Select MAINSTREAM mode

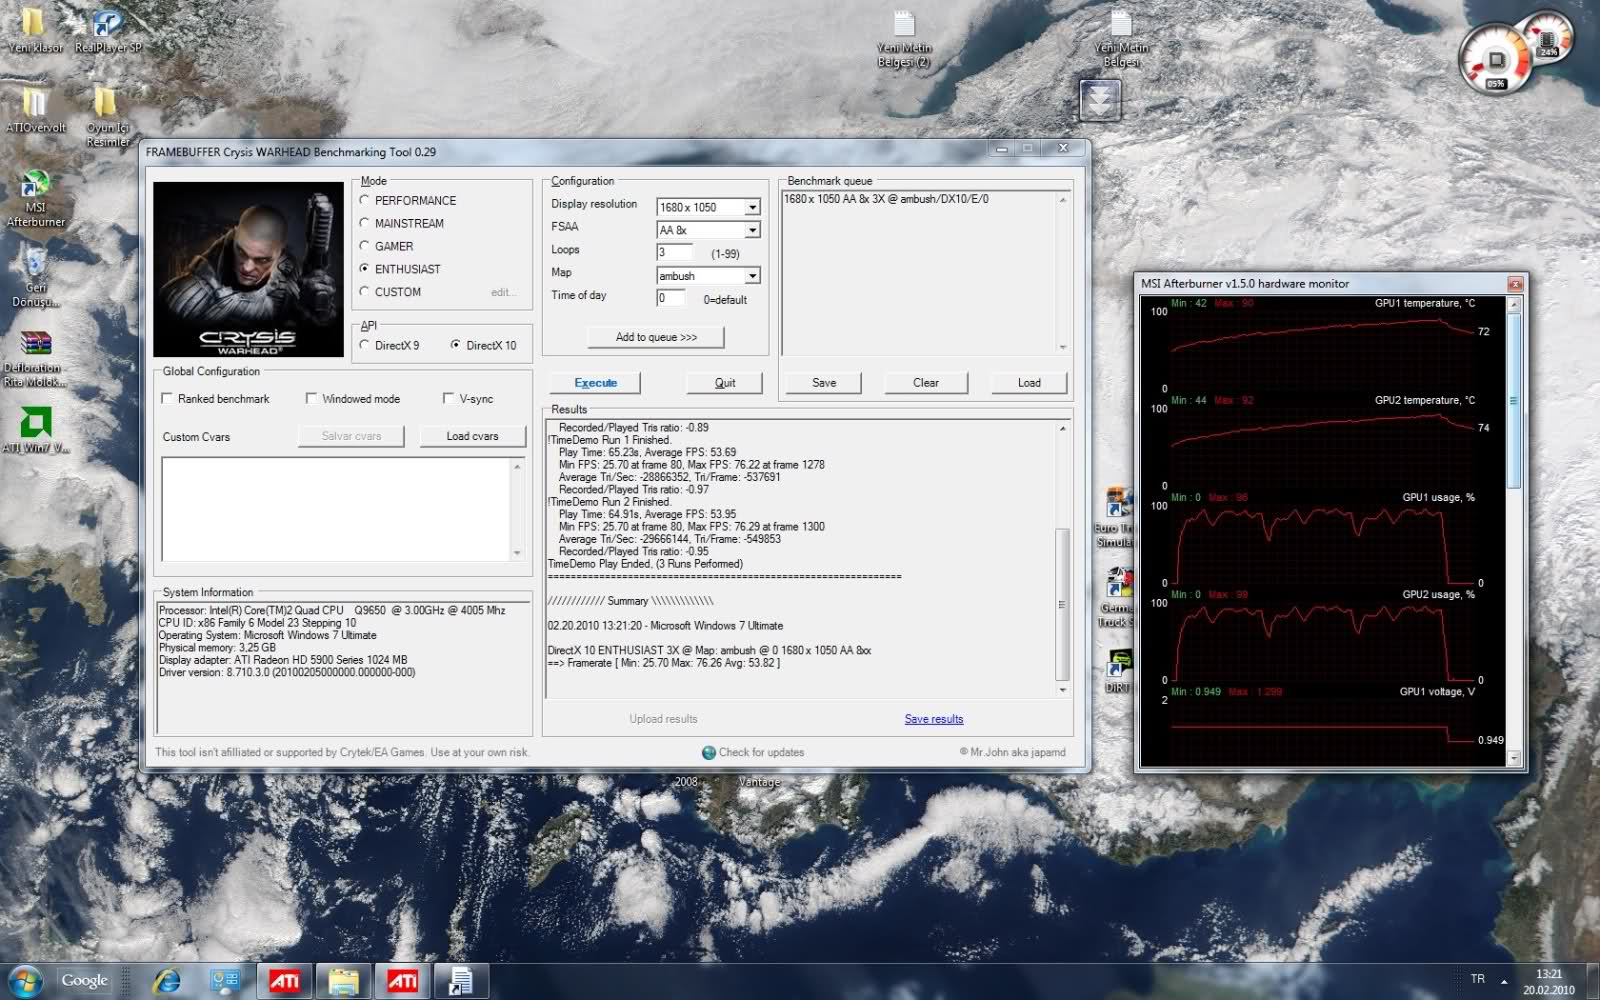(x=365, y=223)
